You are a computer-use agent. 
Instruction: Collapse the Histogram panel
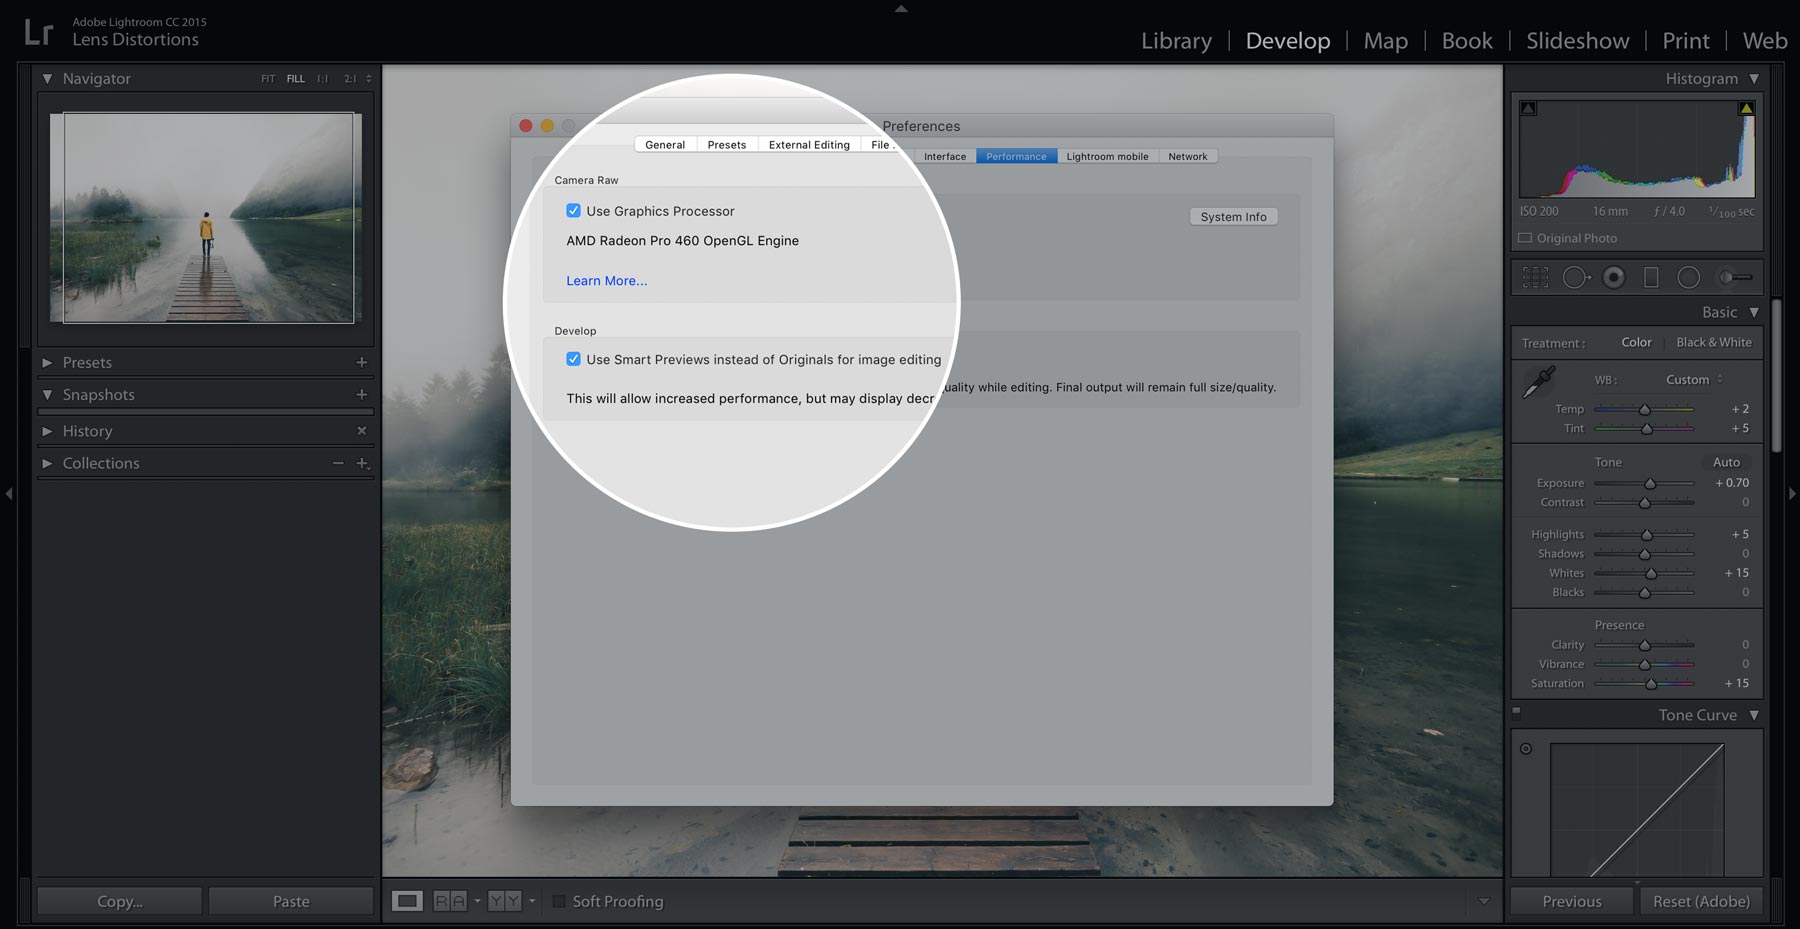(1754, 78)
